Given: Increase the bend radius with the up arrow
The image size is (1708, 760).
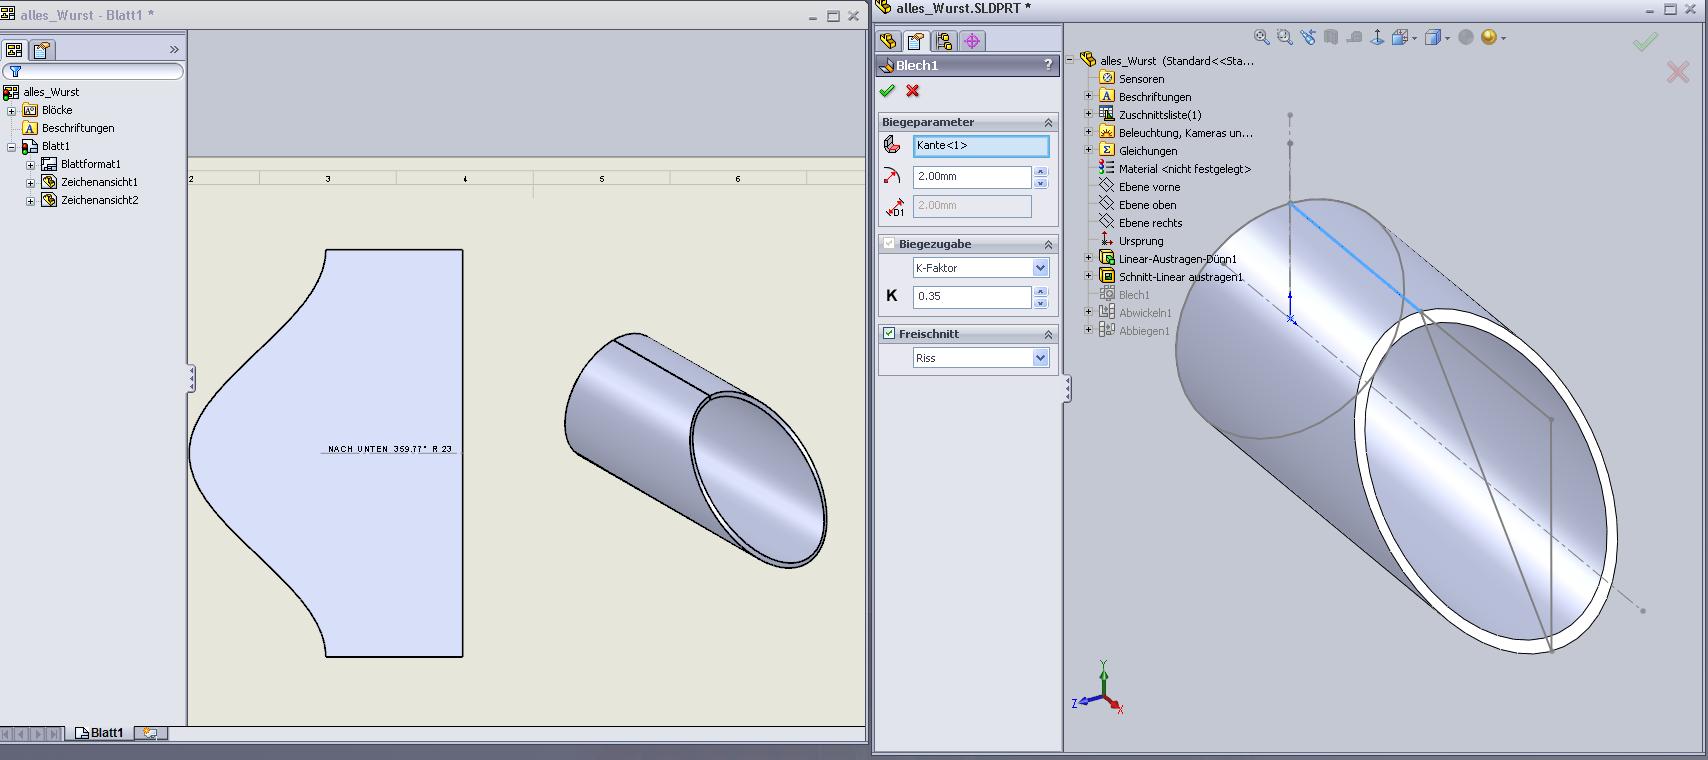Looking at the screenshot, I should click(1041, 171).
